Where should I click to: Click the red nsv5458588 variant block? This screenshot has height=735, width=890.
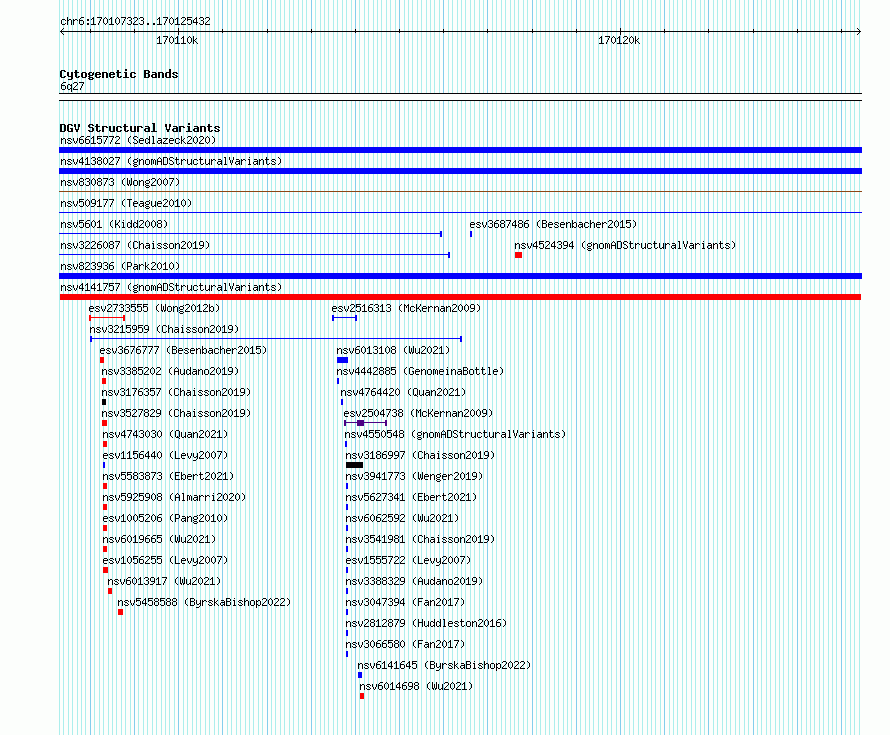click(120, 612)
